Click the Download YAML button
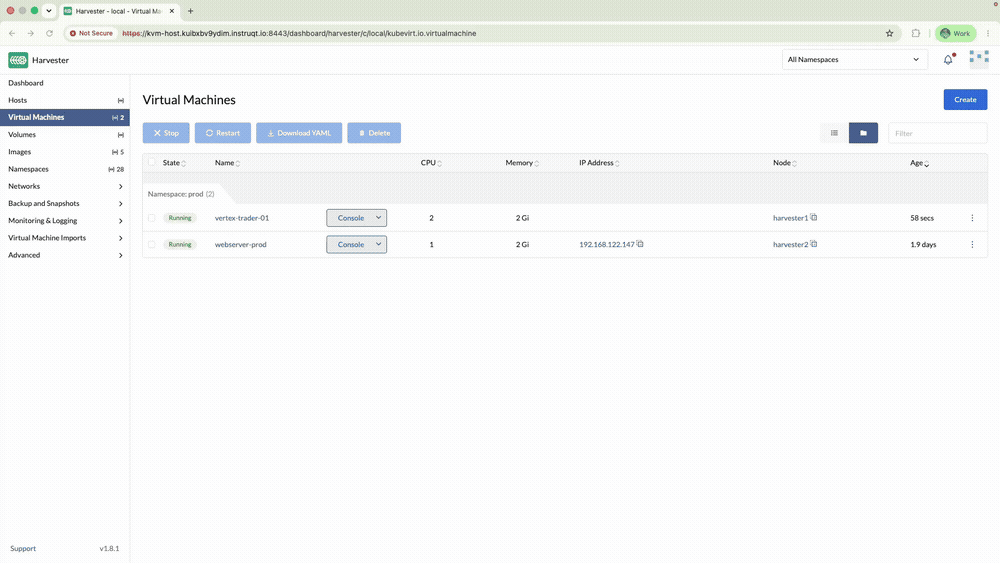This screenshot has height=563, width=1000. (299, 133)
